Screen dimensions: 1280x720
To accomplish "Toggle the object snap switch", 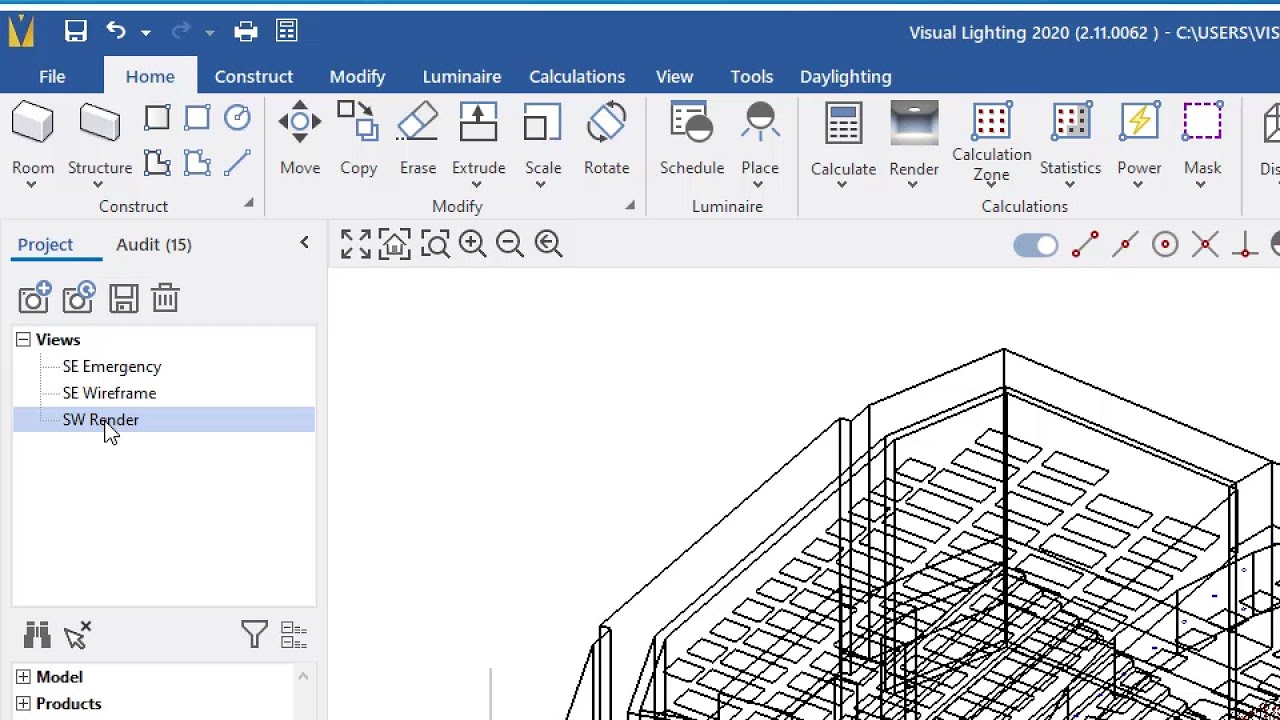I will pyautogui.click(x=1035, y=245).
